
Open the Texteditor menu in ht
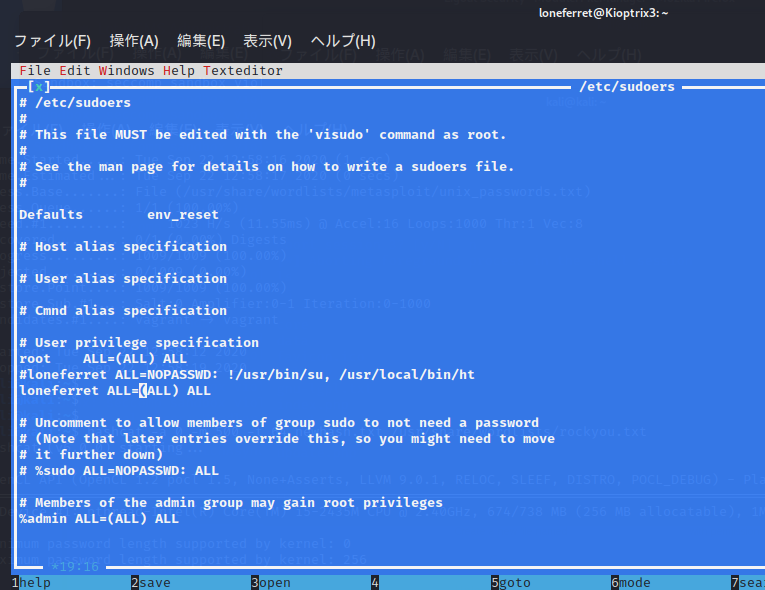[242, 71]
